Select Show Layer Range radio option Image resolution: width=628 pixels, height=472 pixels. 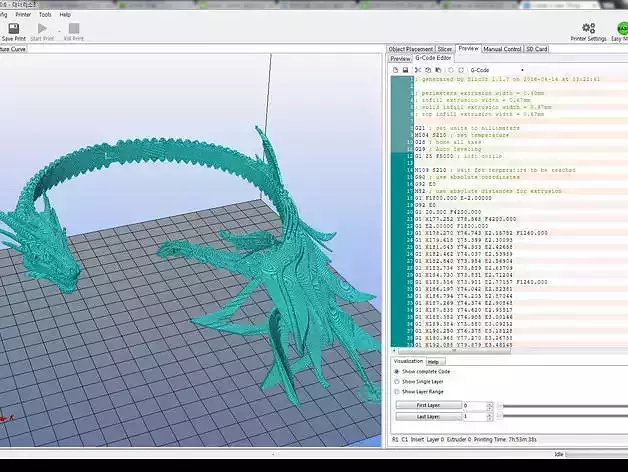[x=397, y=392]
